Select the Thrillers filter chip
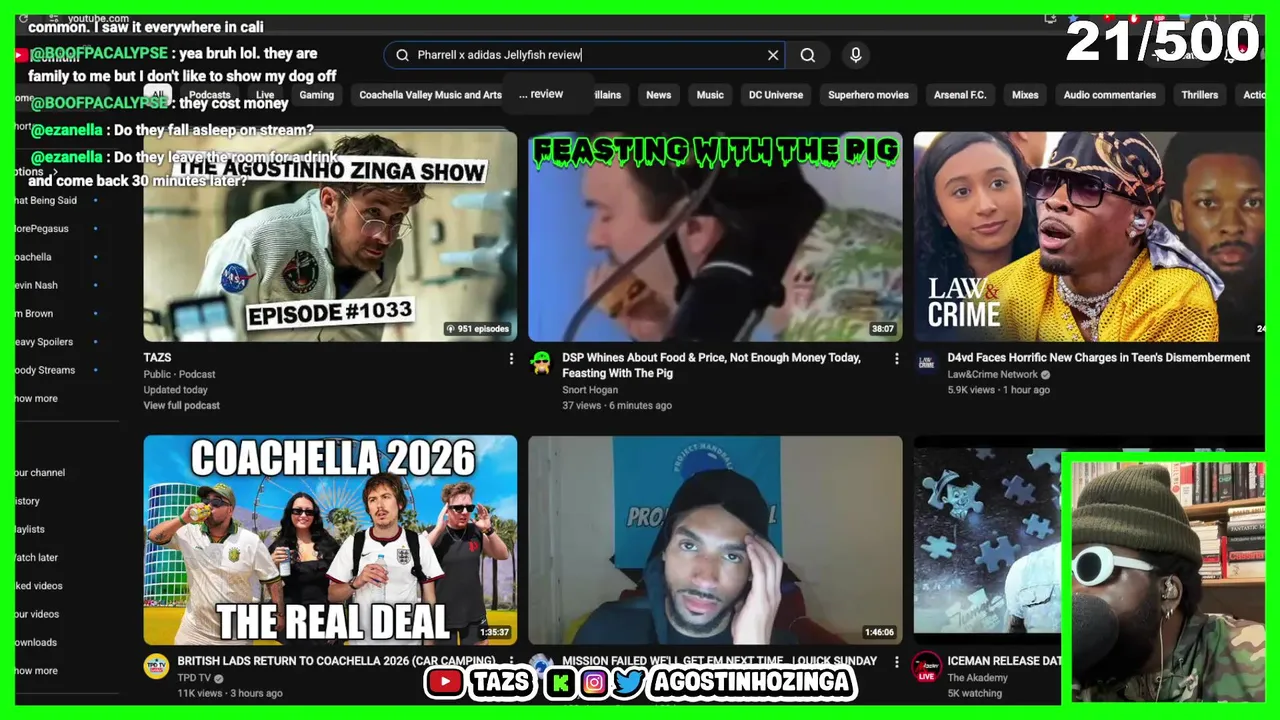The width and height of the screenshot is (1280, 720). tap(1199, 95)
